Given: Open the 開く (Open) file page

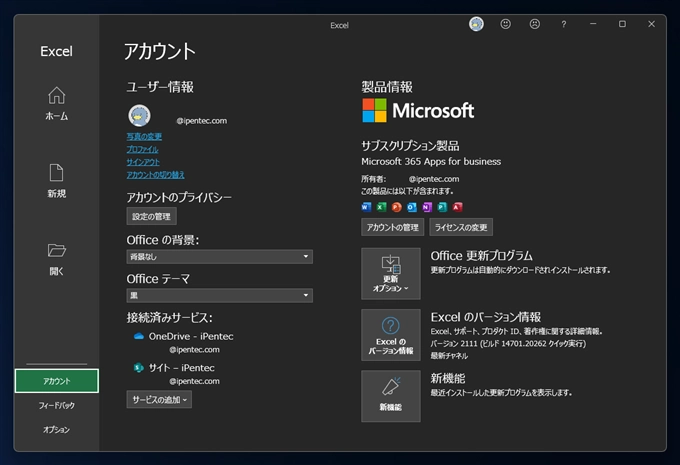Looking at the screenshot, I should click(x=56, y=259).
